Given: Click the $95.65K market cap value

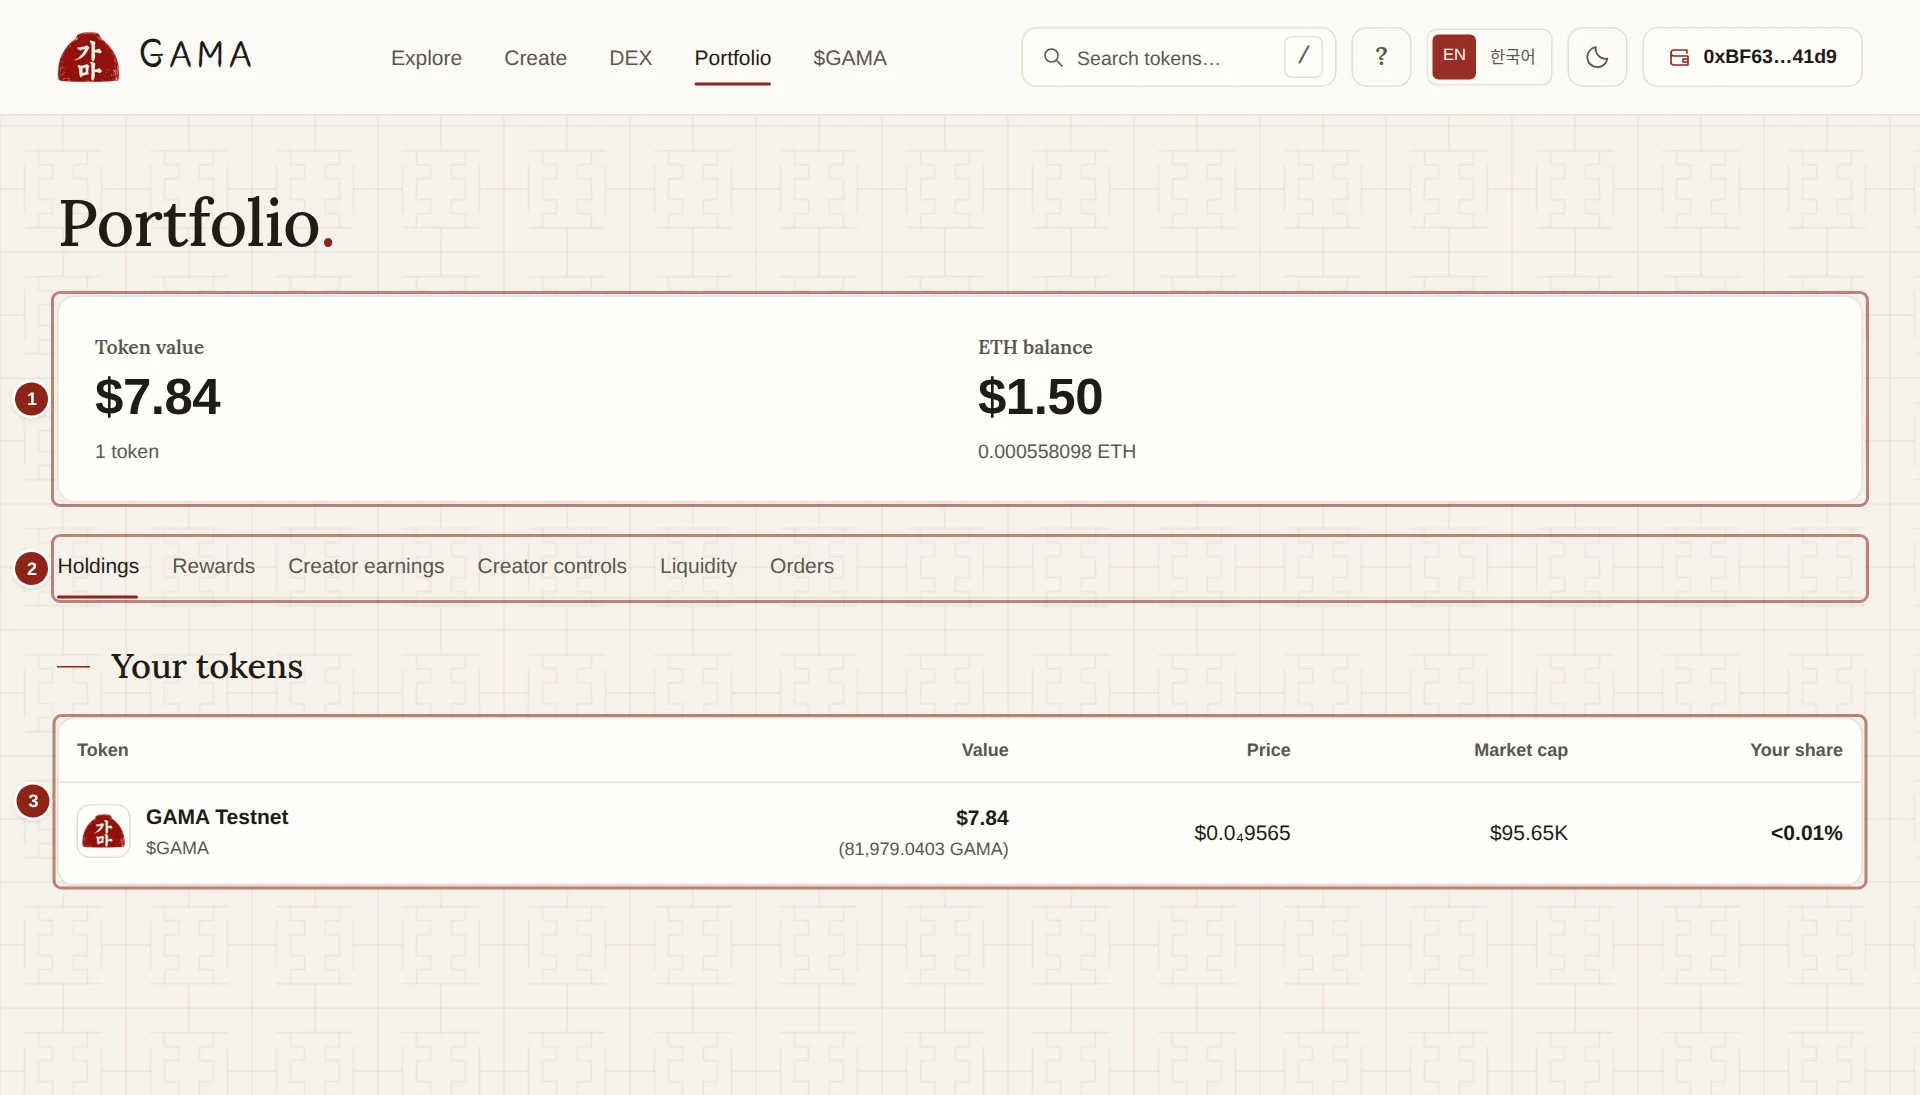Looking at the screenshot, I should (x=1528, y=833).
